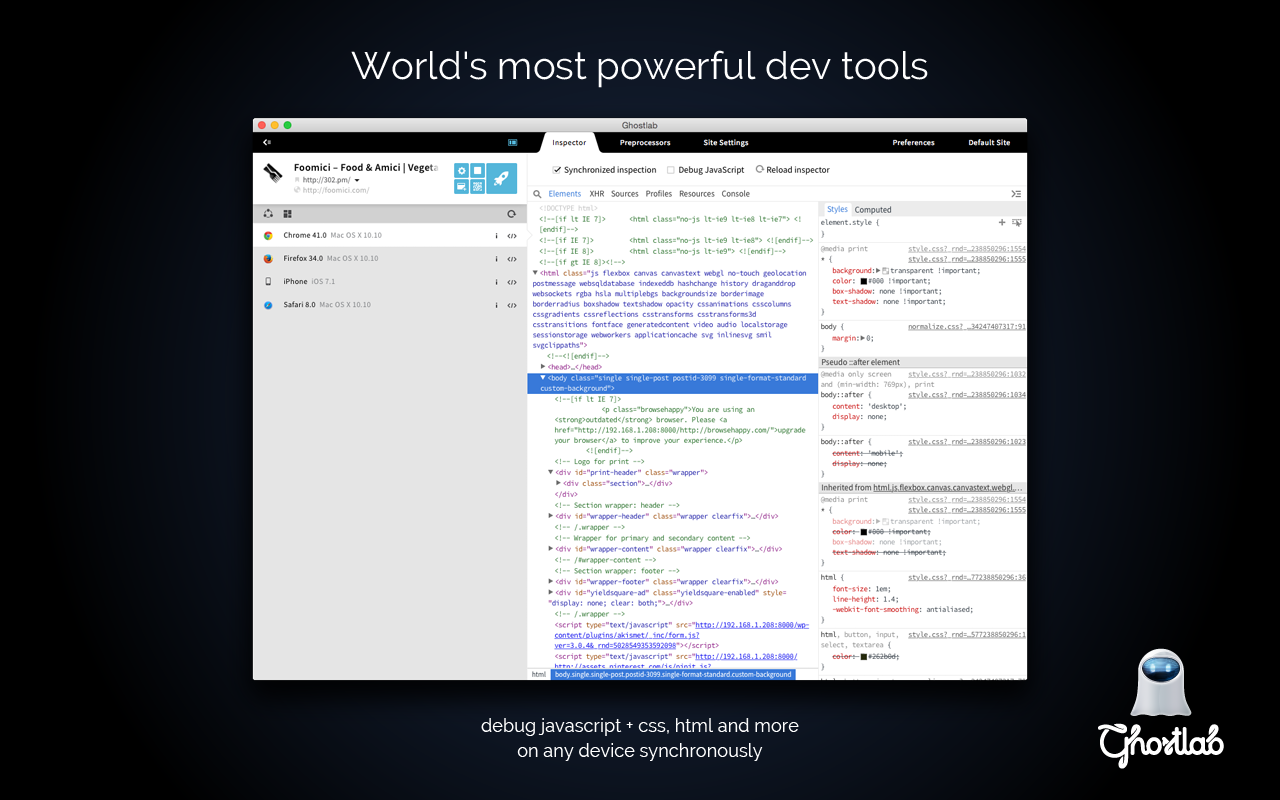The image size is (1280, 800).
Task: Enable the Debug JavaScript checkbox
Action: 671,170
